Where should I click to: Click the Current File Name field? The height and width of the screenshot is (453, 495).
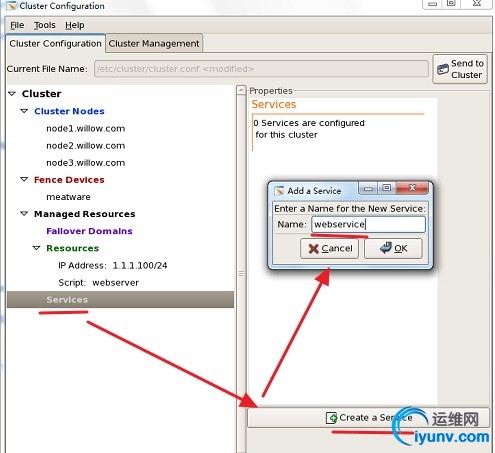pyautogui.click(x=261, y=69)
